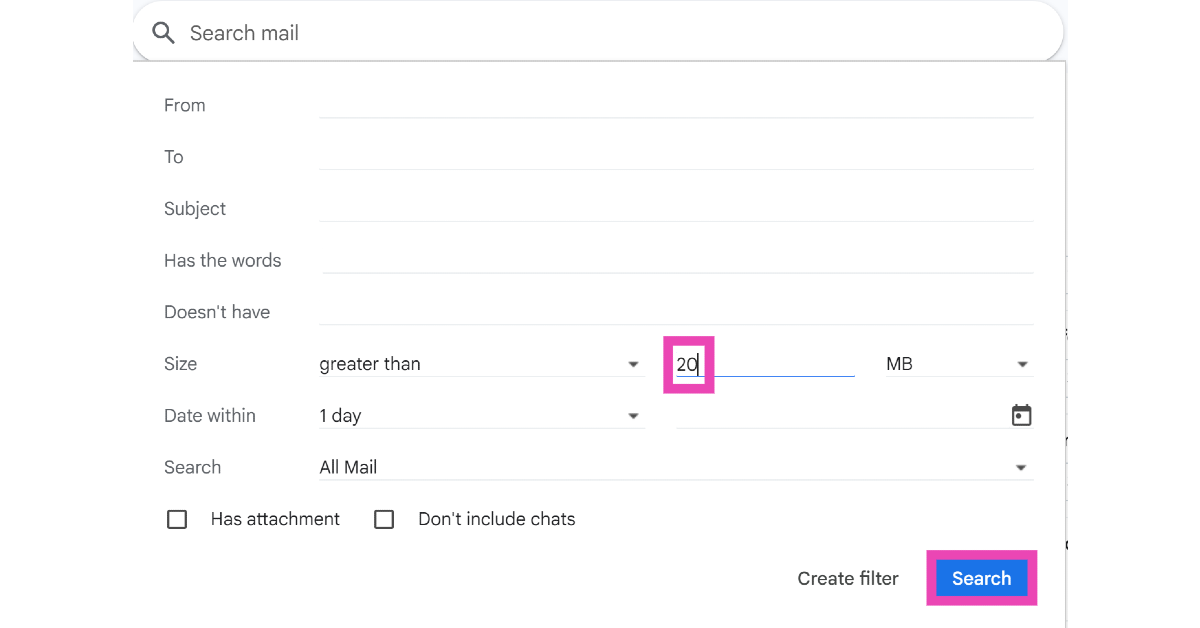Open the MB size unit dropdown
Screen dimensions: 1200x628
click(957, 364)
